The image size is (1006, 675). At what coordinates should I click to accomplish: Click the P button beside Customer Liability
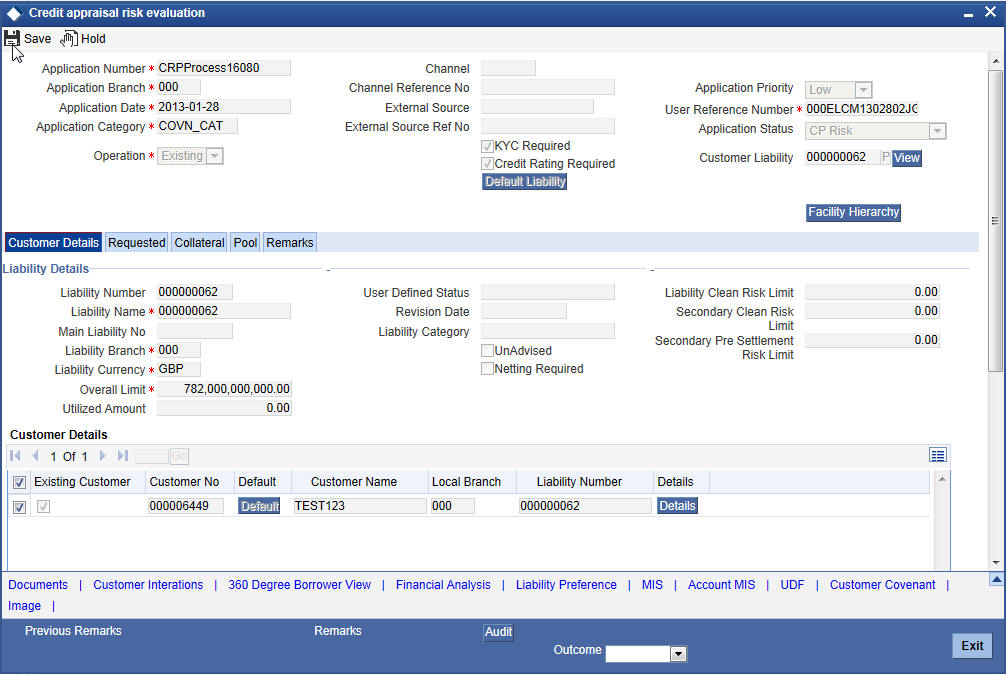[x=885, y=157]
